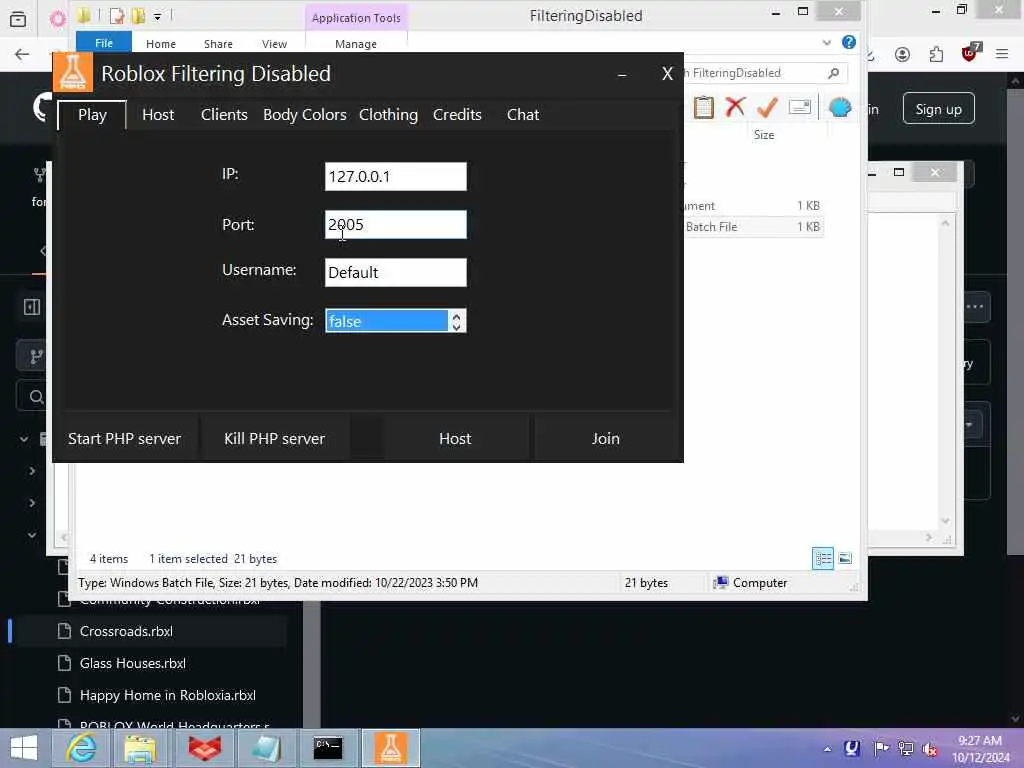
Task: Select the Clothing tab
Action: pos(388,115)
